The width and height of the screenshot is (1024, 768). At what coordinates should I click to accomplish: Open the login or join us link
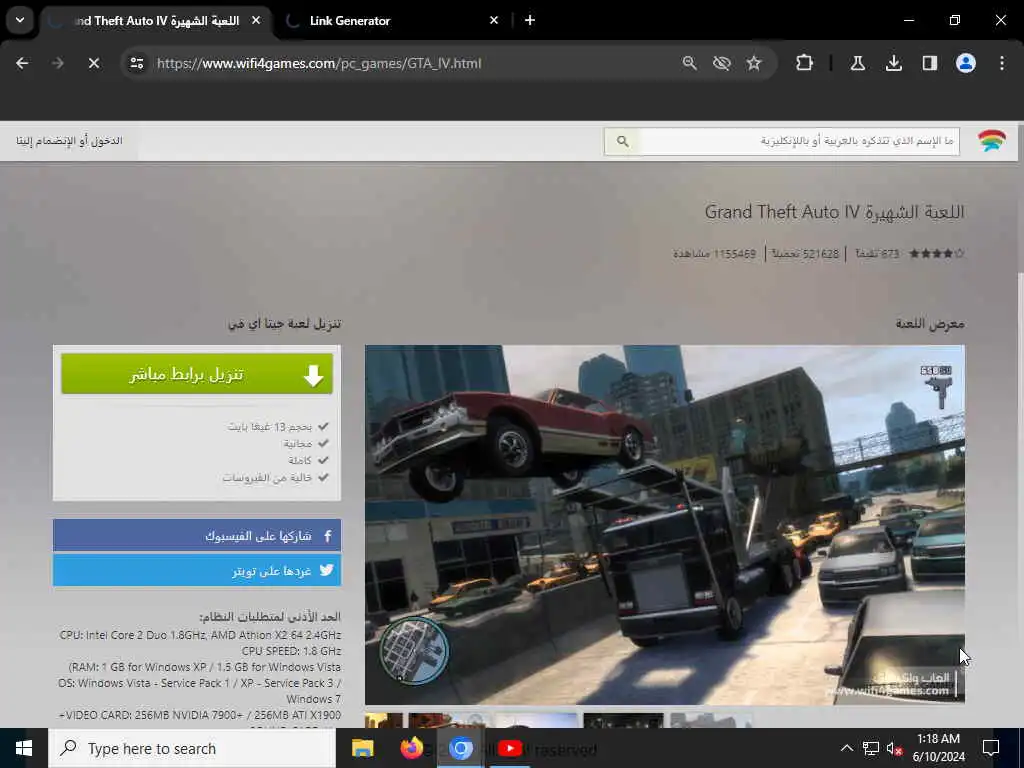(x=69, y=140)
